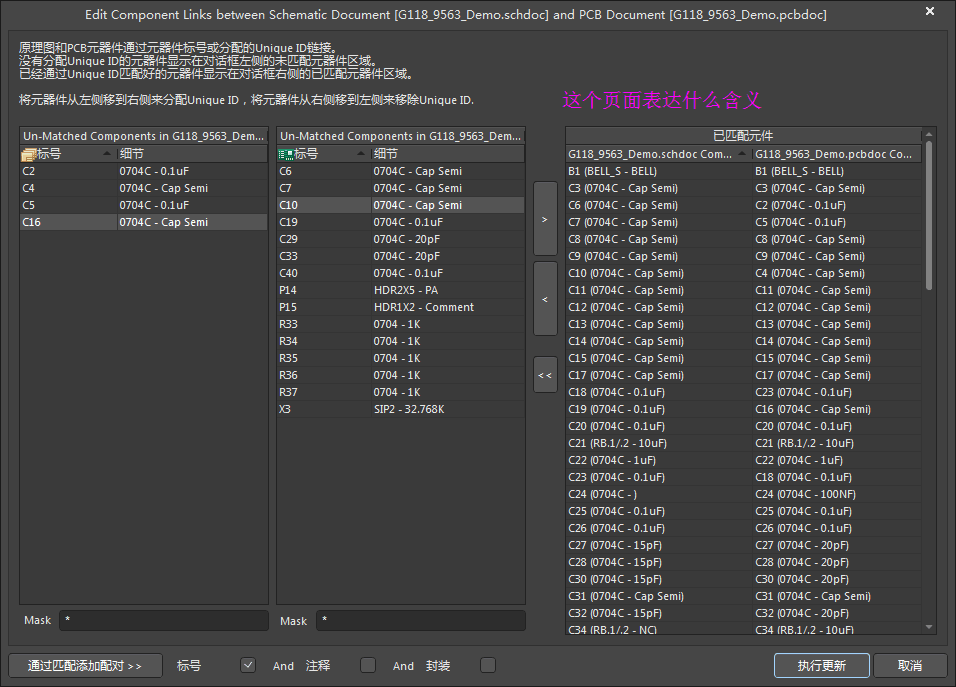
Task: Select C19 in the middle un-matched list
Action: [x=401, y=222]
